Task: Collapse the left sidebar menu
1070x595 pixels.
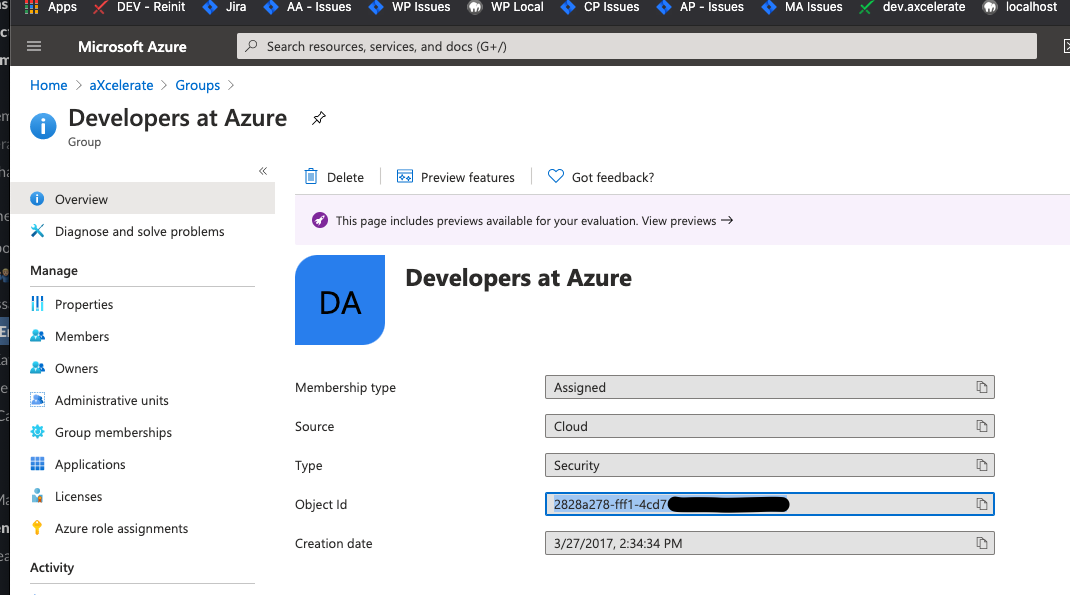Action: 263,171
